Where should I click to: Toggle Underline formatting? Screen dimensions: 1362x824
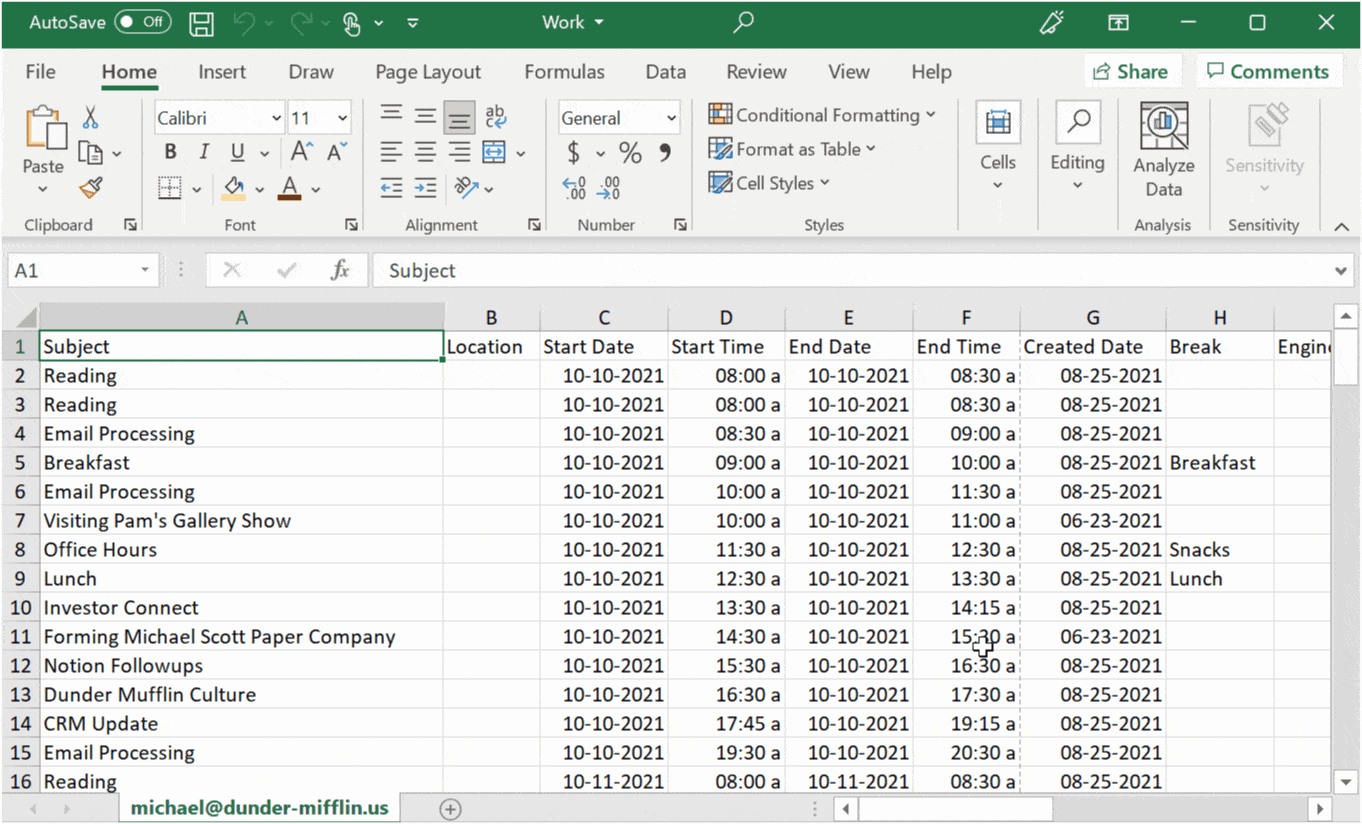237,152
